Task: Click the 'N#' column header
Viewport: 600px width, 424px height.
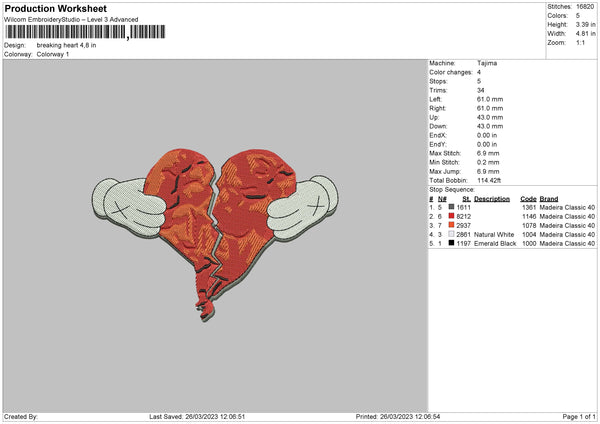Action: (442, 199)
